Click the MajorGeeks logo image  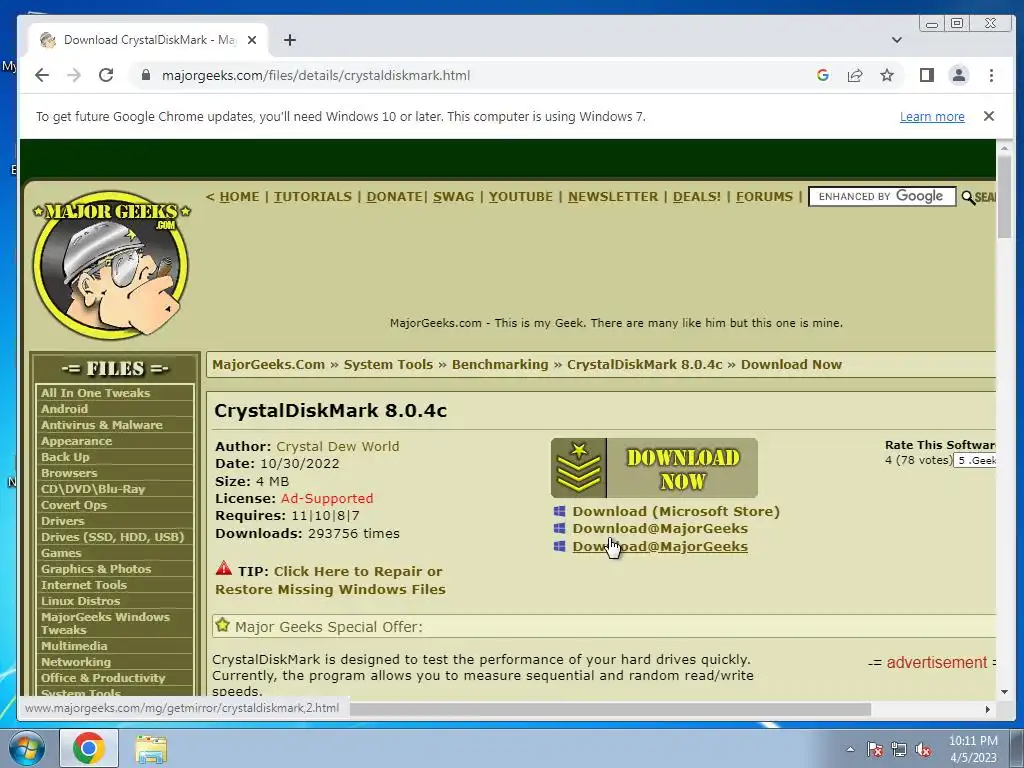tap(112, 264)
